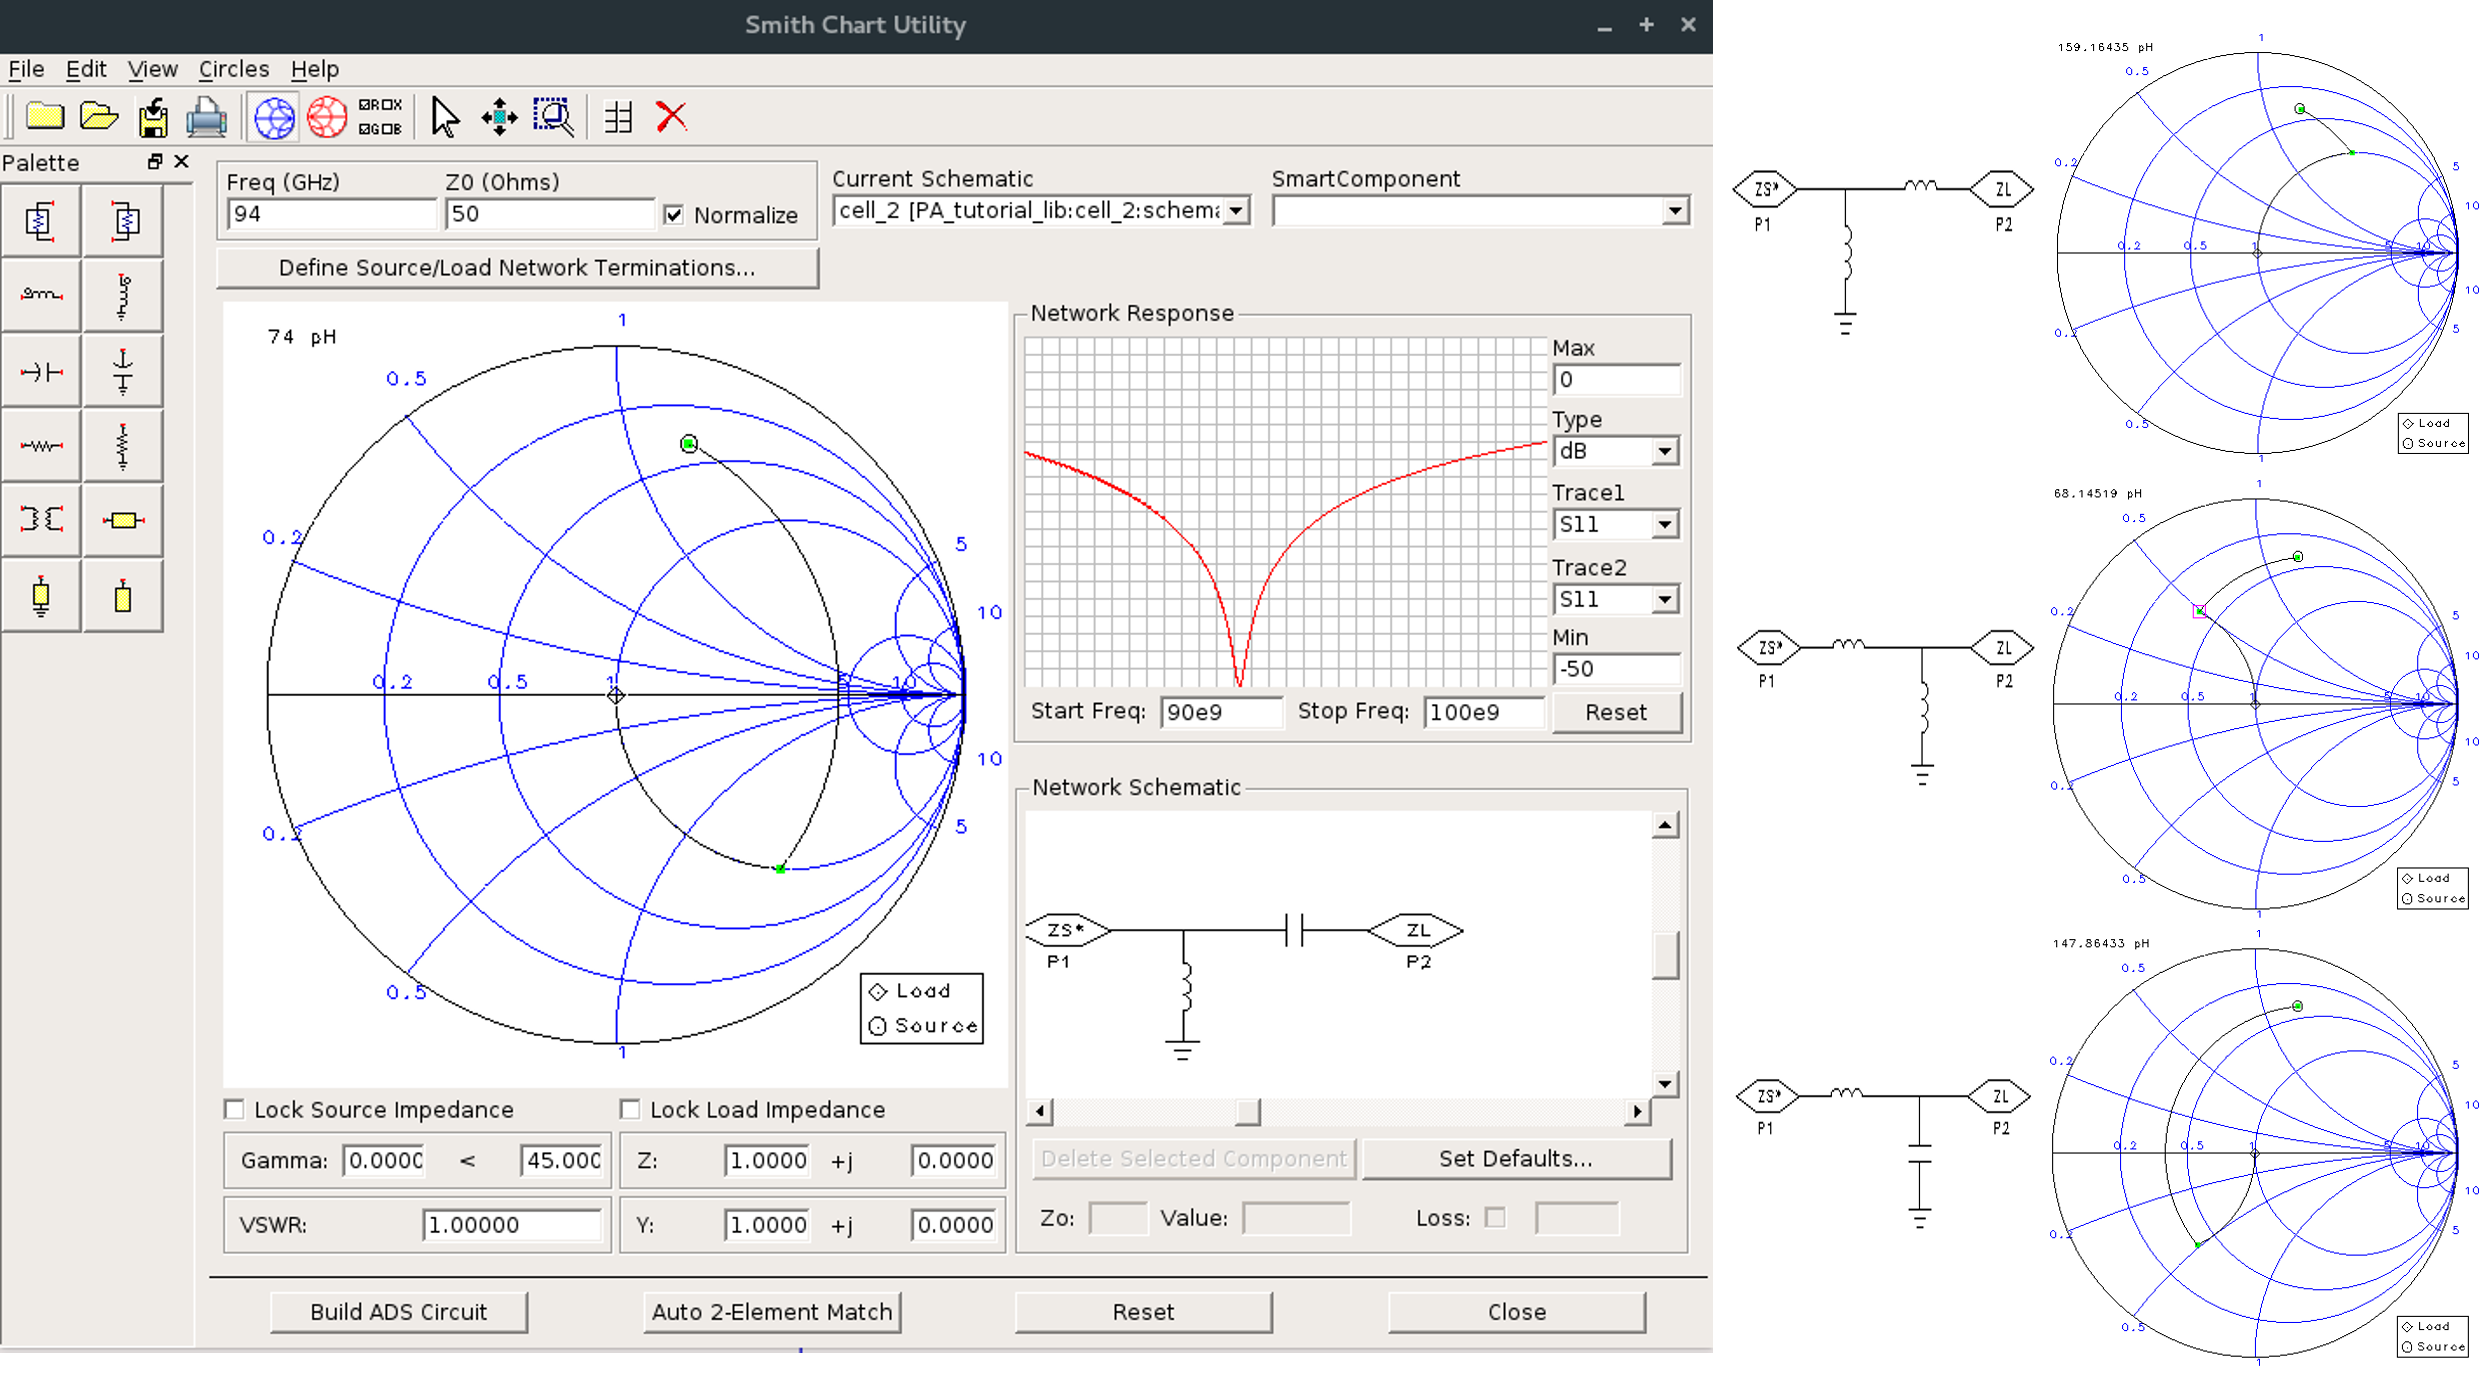Open the Edit menu

point(86,69)
